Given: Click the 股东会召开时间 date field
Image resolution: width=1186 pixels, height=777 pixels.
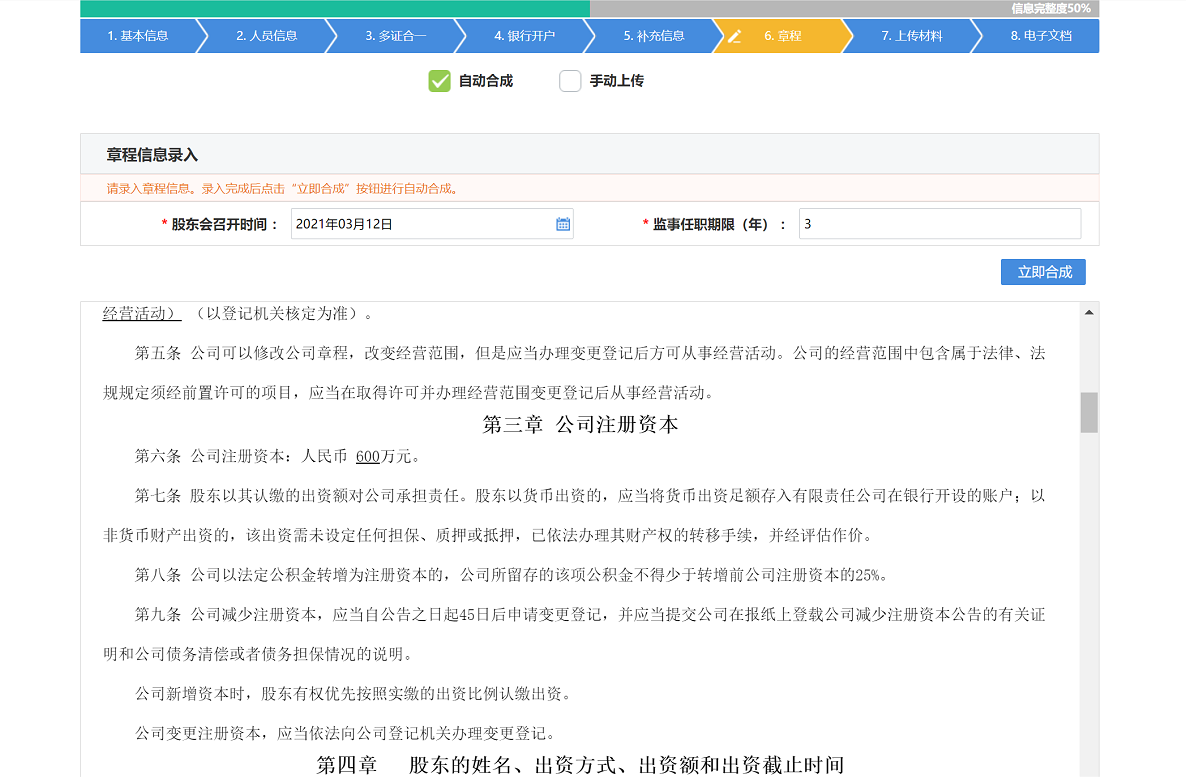Looking at the screenshot, I should pos(432,224).
